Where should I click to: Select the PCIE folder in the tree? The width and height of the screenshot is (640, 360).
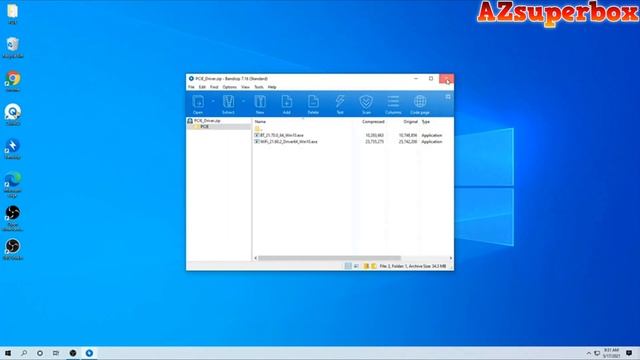(204, 127)
